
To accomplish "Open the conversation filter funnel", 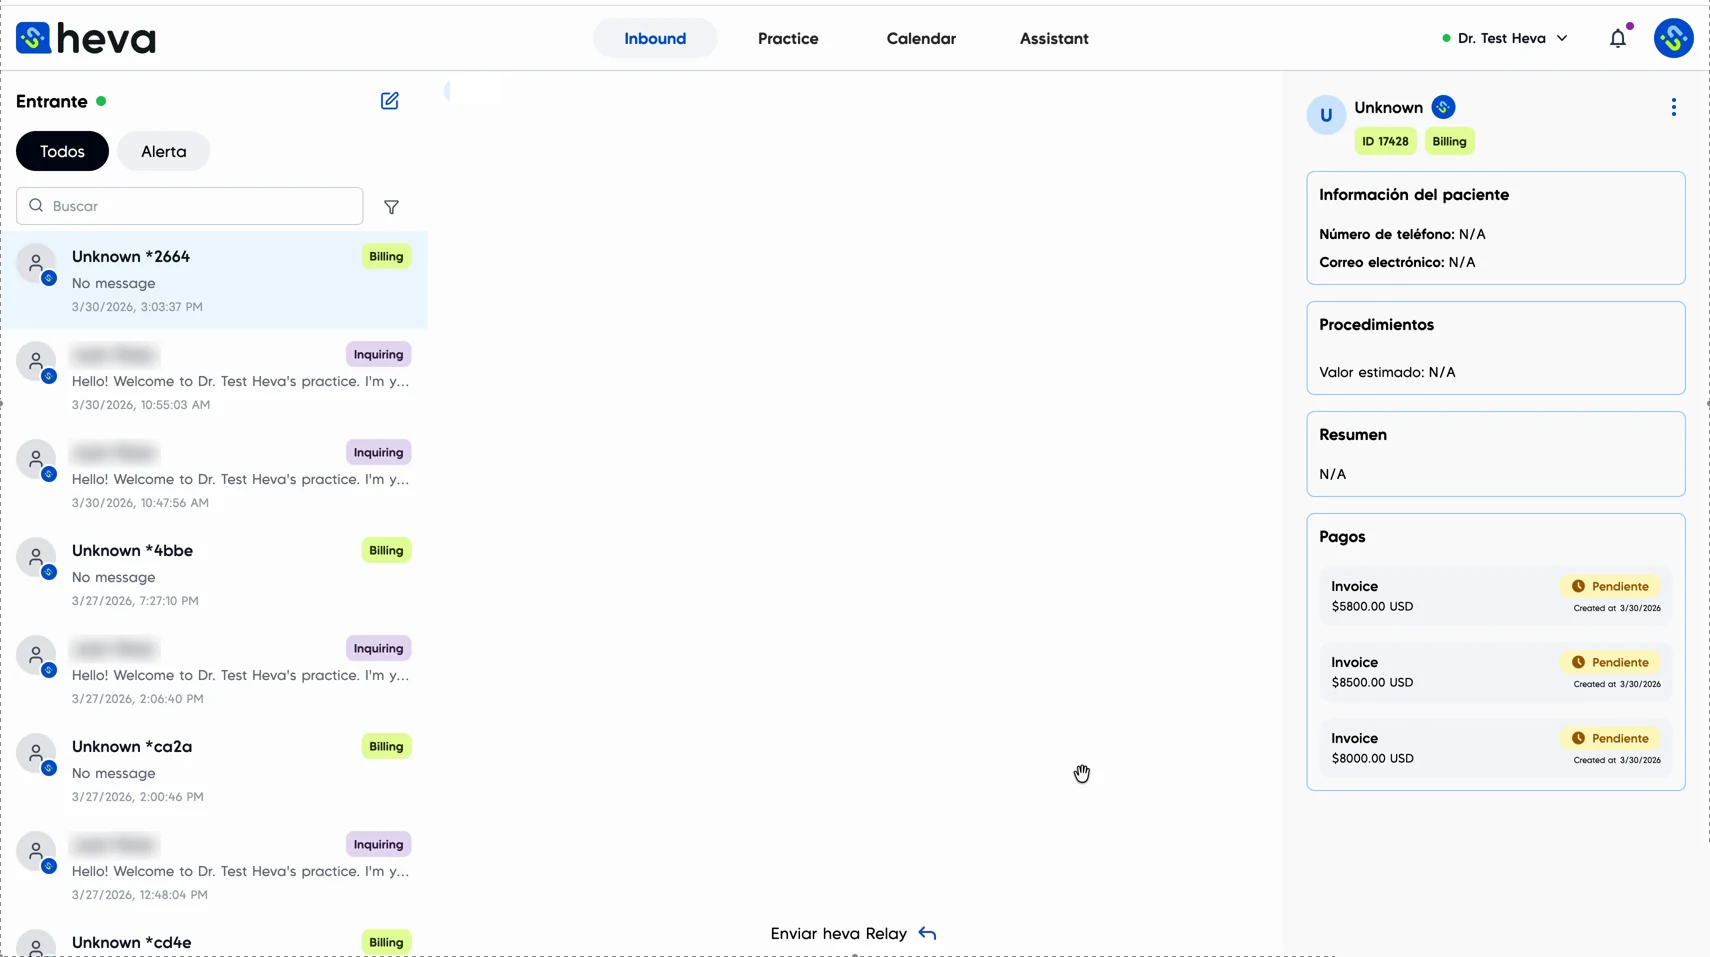I will coord(391,207).
